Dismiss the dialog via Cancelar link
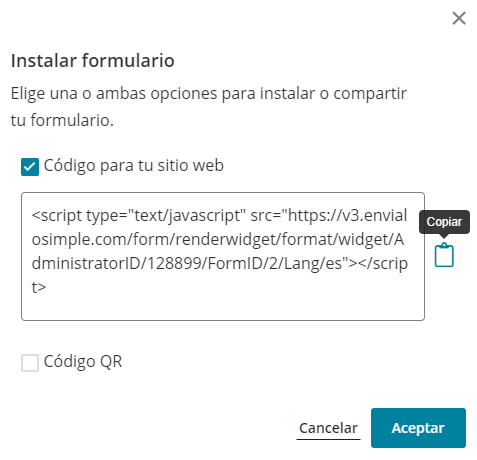This screenshot has width=477, height=460. tap(328, 428)
